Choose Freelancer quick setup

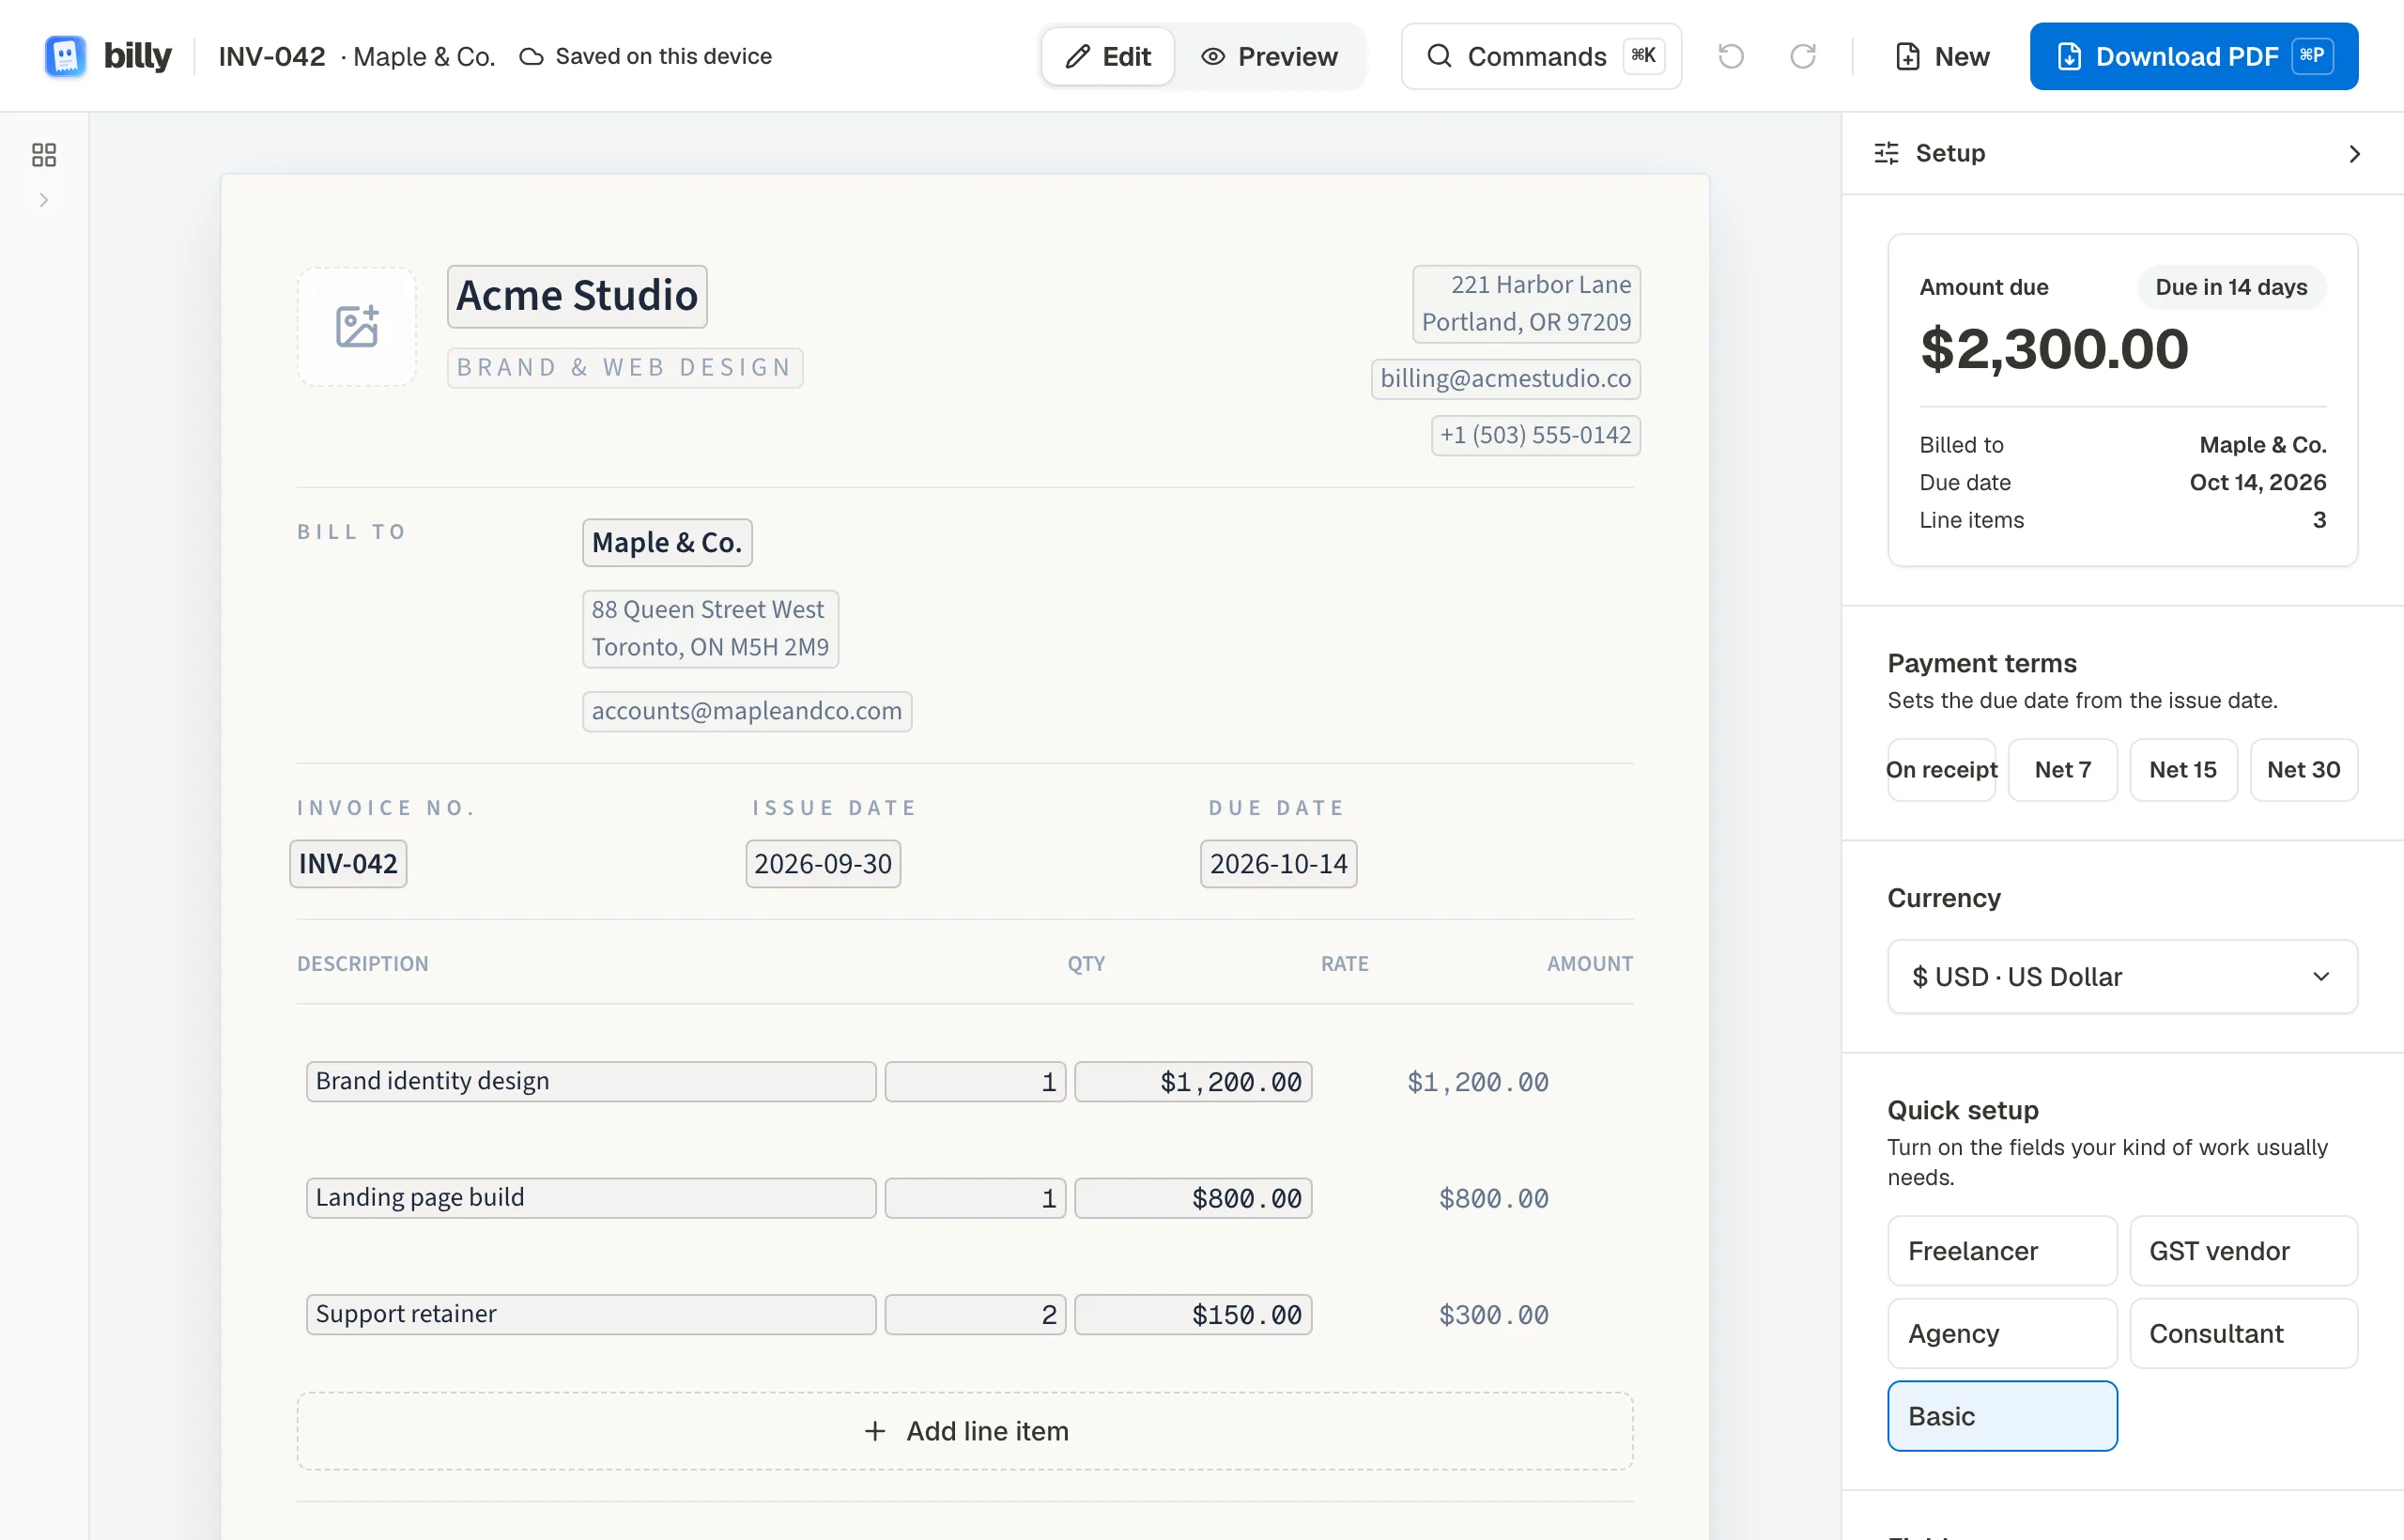pos(2002,1251)
